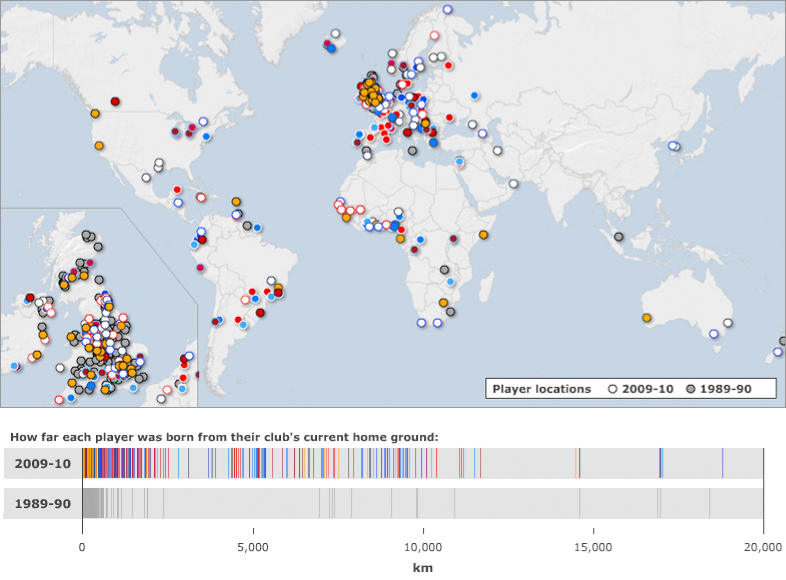Click the grey 1989-90 marker in Southeast Asia
Screen dimensions: 786x580
pyautogui.click(x=618, y=237)
